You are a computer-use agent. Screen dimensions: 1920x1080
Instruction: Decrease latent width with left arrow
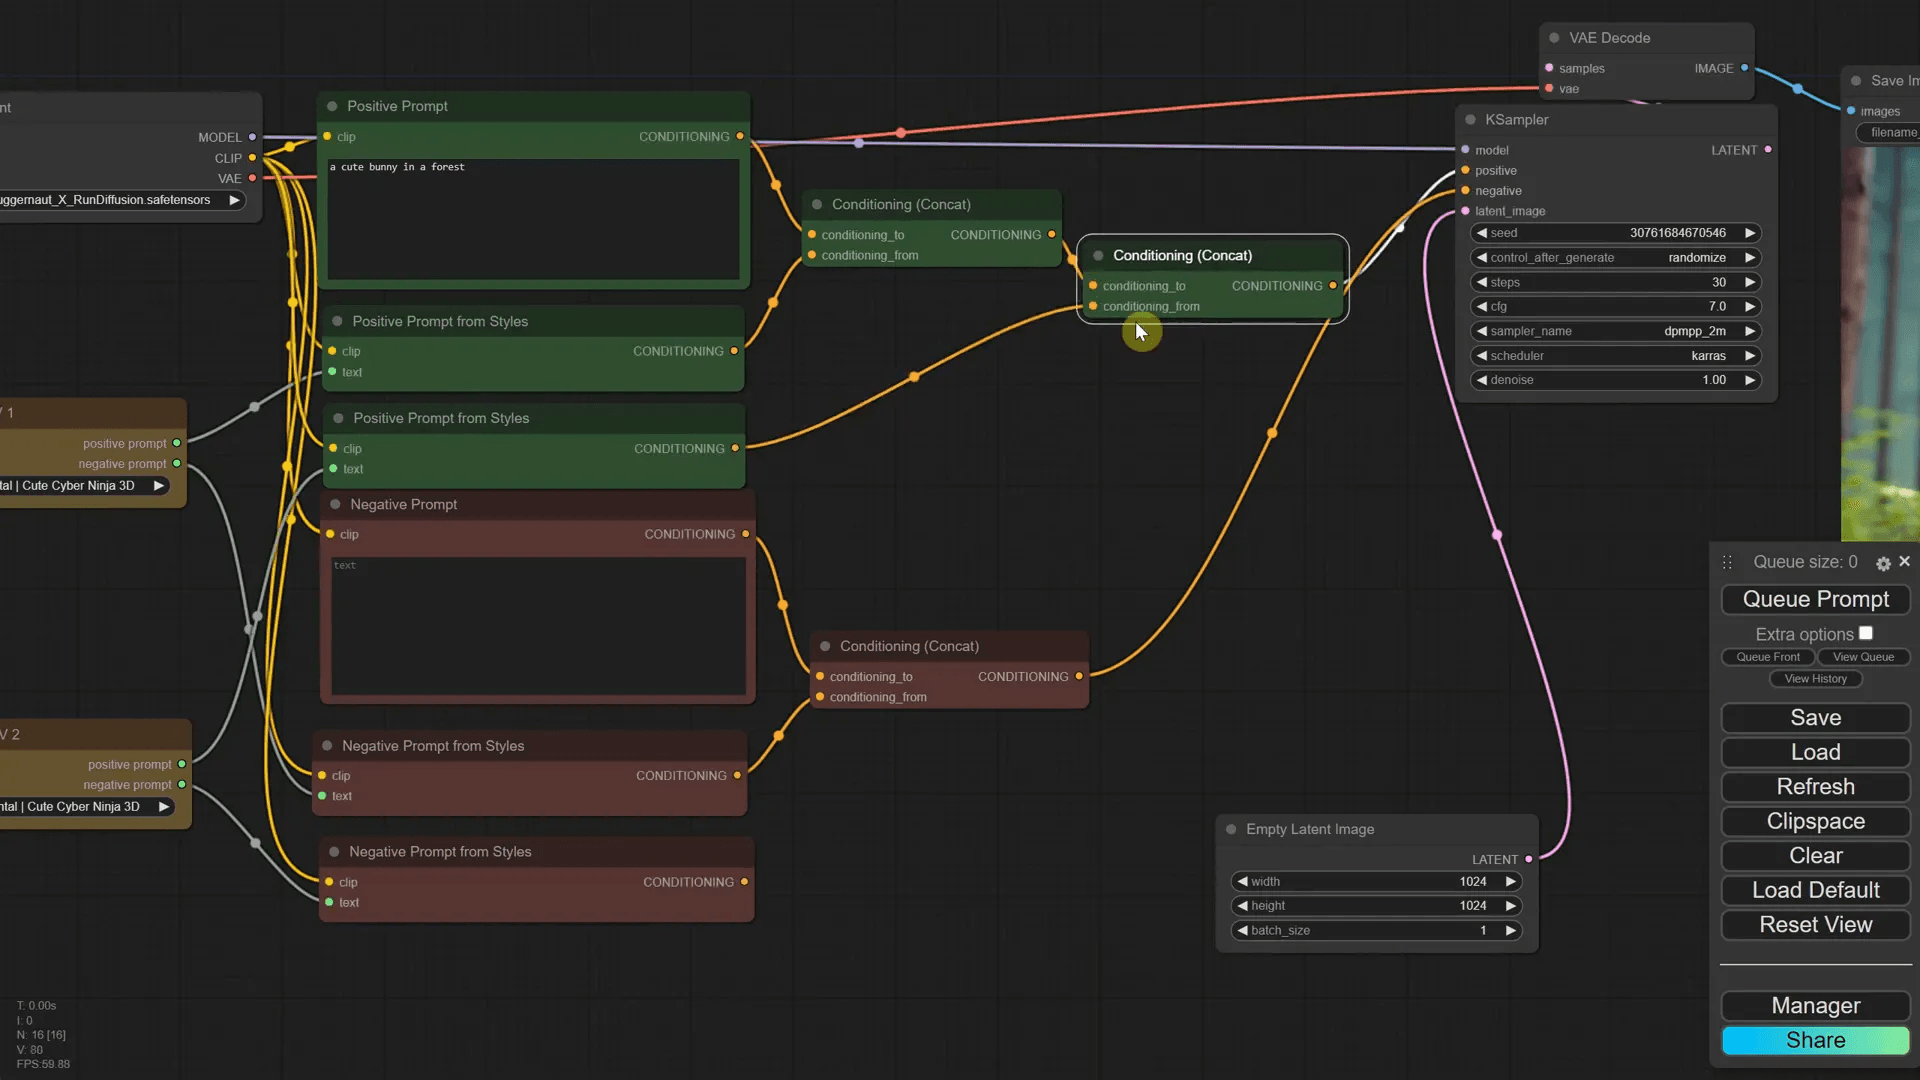point(1242,882)
